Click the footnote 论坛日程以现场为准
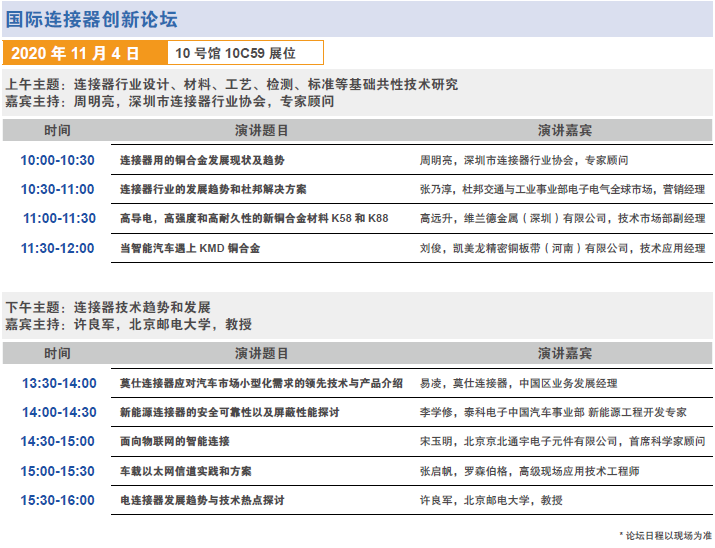Viewport: 715px width, 548px height. (666, 536)
